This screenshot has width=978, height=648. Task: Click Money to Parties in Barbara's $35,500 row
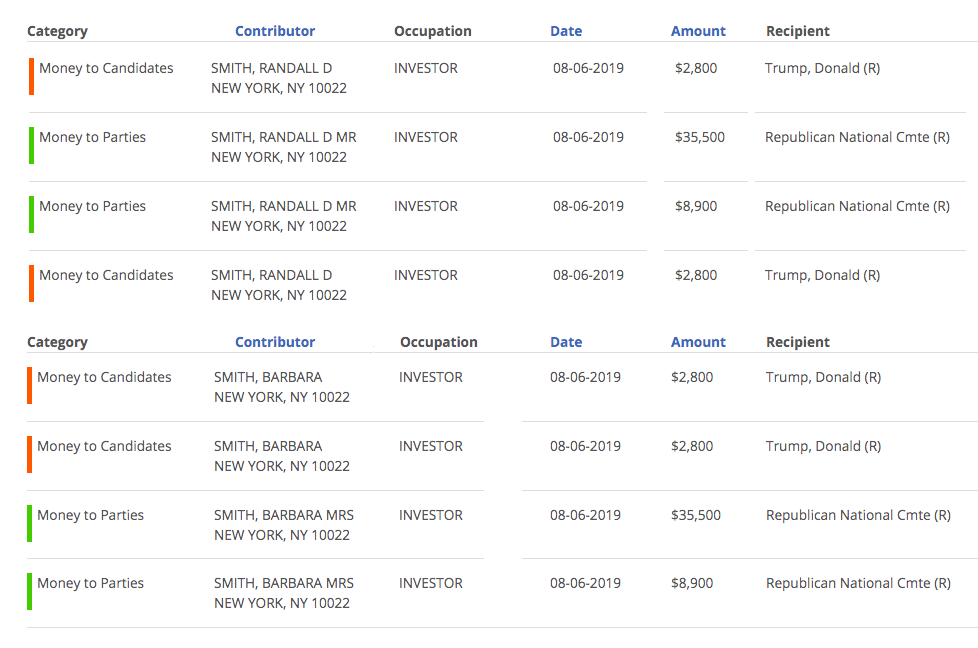(x=91, y=515)
